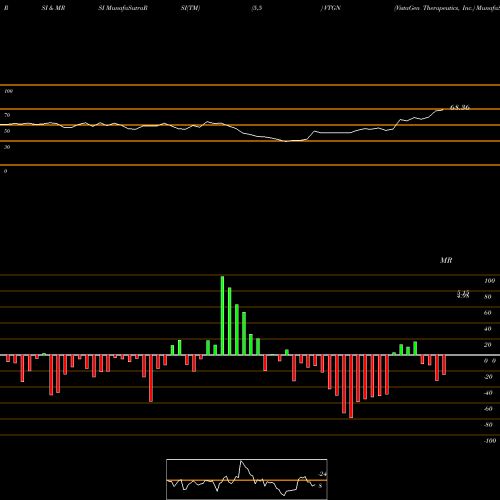
Task: Click the 'SI(TM)' header label
Action: click(190, 8)
